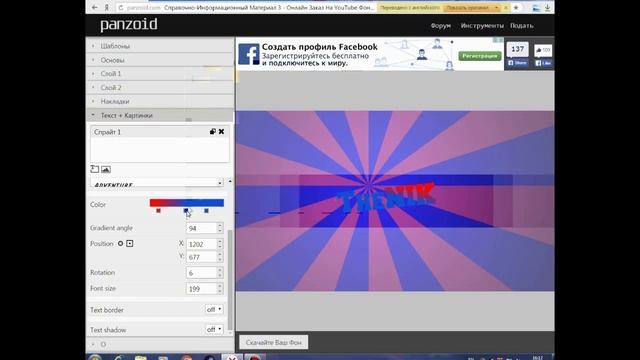The image size is (640, 360).
Task: Click the Position X field
Action: tap(201, 244)
